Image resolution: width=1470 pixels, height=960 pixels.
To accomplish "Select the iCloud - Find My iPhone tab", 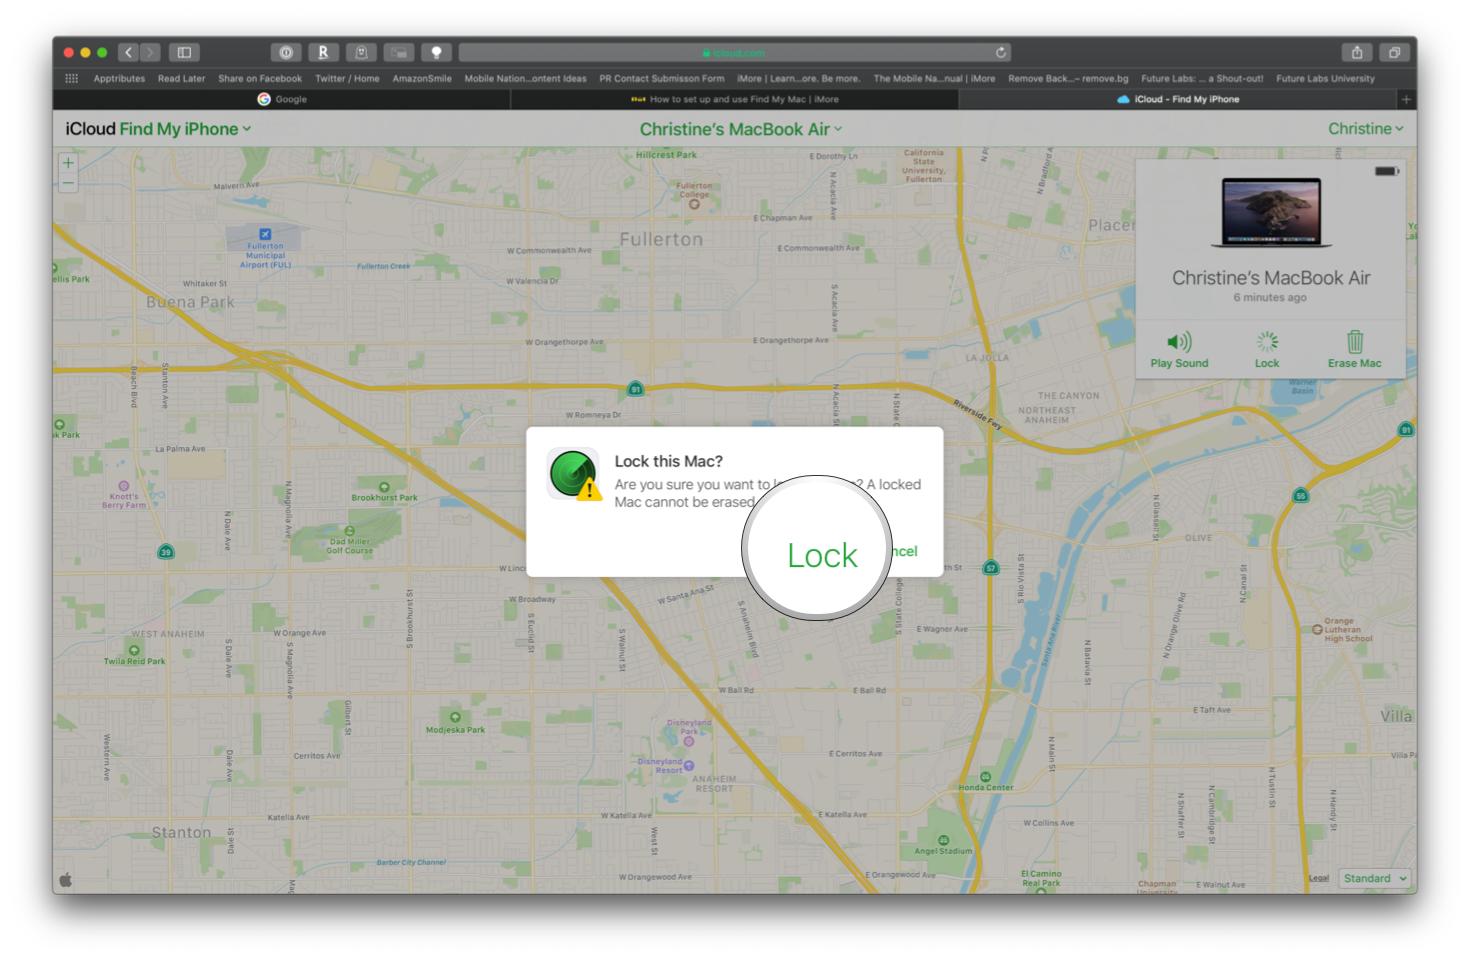I will (x=1177, y=99).
